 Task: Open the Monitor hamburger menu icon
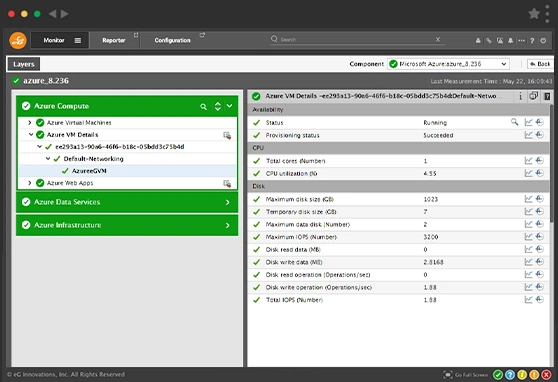[x=78, y=40]
